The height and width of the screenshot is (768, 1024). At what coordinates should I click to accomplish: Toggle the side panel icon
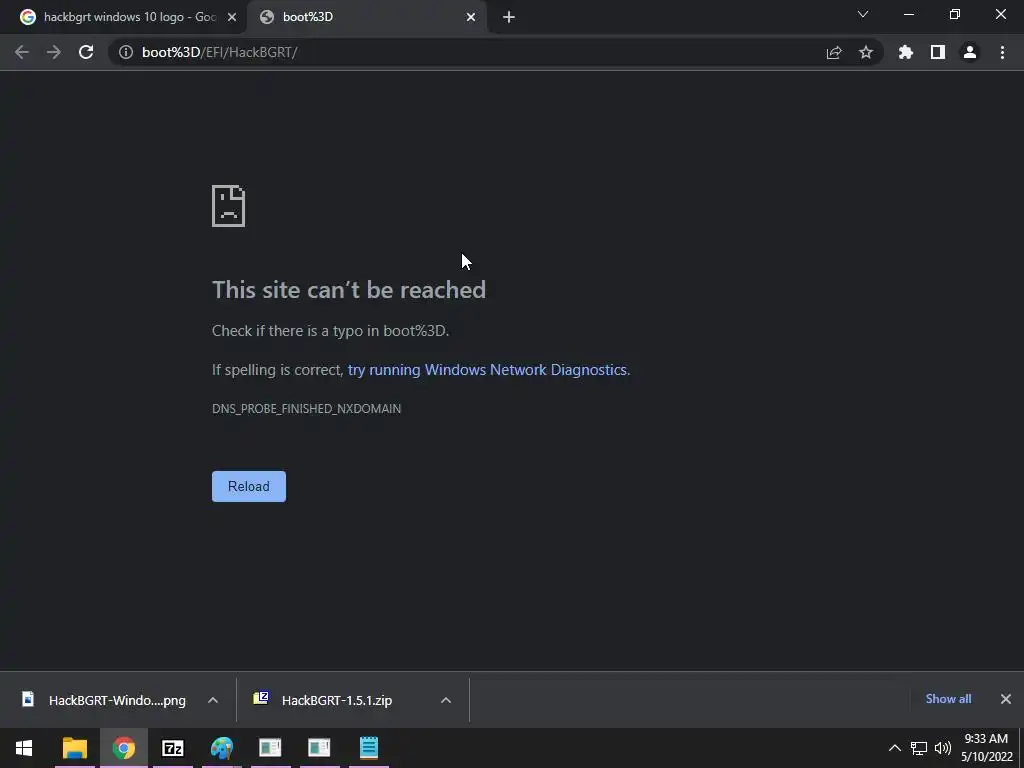pyautogui.click(x=938, y=52)
